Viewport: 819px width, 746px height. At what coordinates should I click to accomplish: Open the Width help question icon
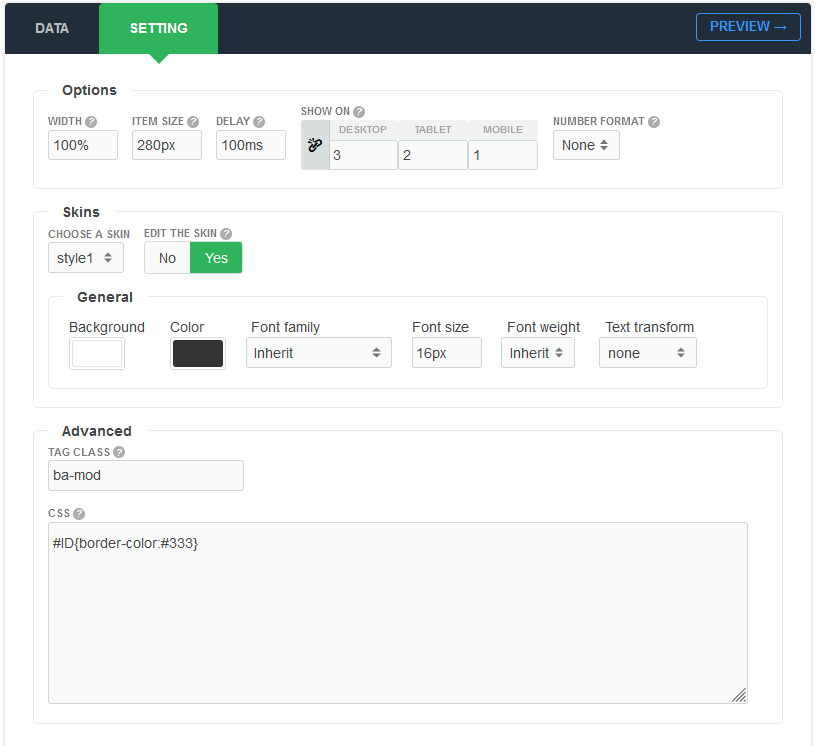91,122
